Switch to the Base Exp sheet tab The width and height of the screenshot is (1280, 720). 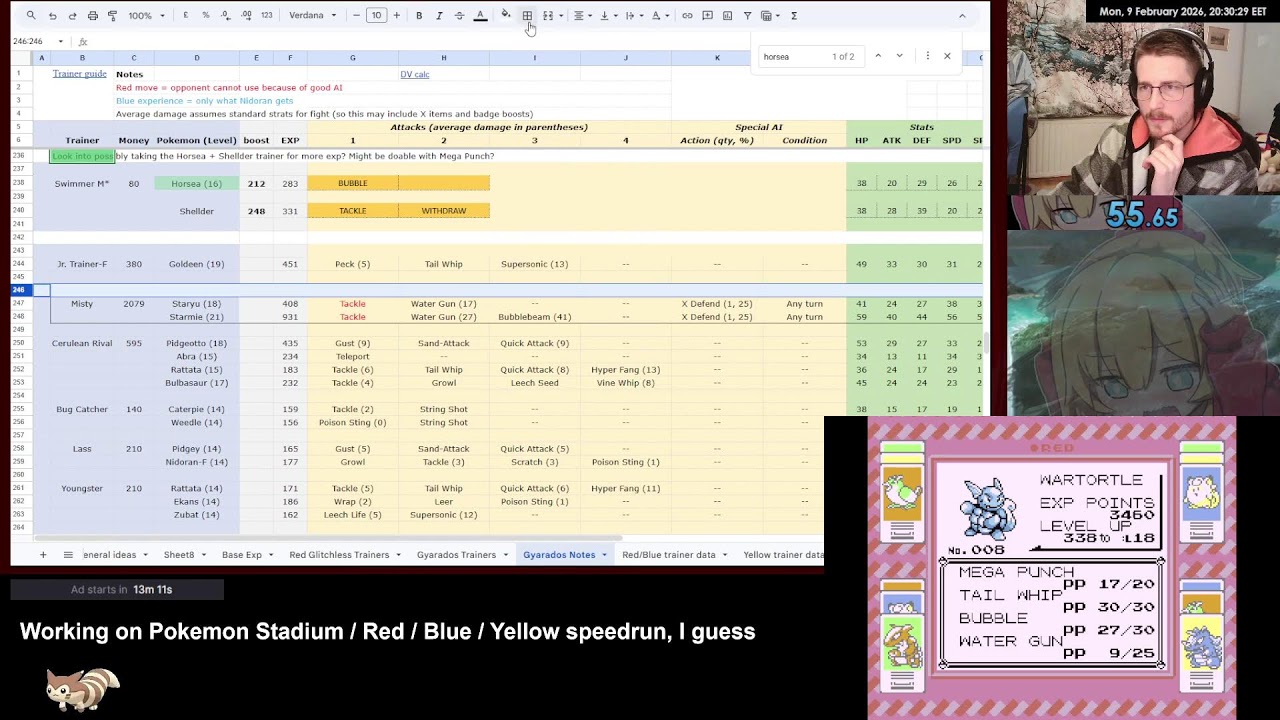point(241,555)
